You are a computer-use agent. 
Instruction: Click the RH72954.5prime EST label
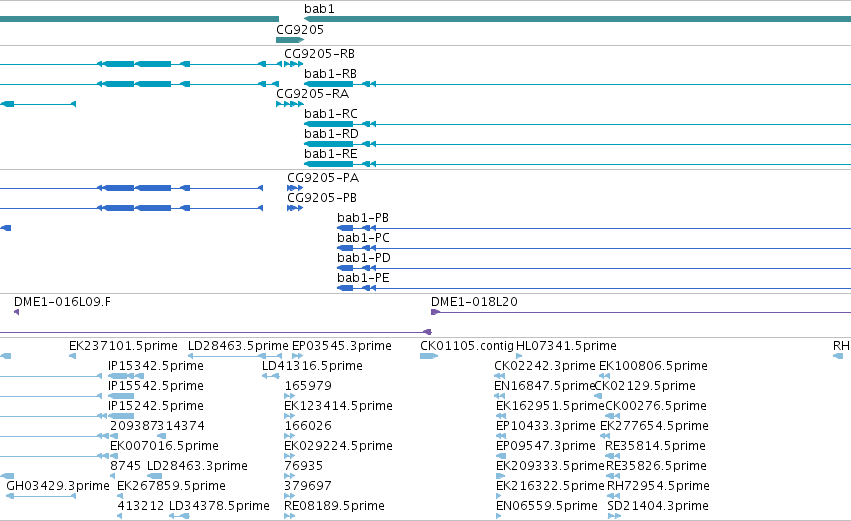pyautogui.click(x=658, y=487)
